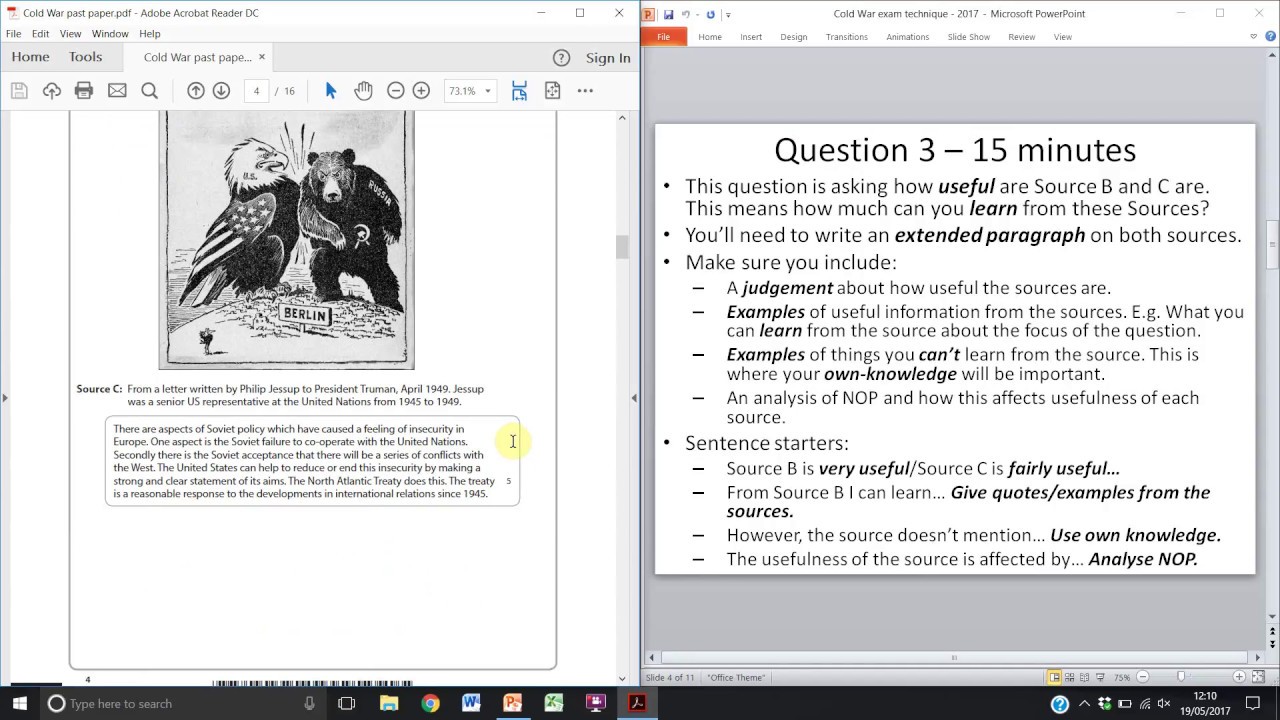Click the Fit to one full page icon
1280x720 pixels.
[552, 91]
